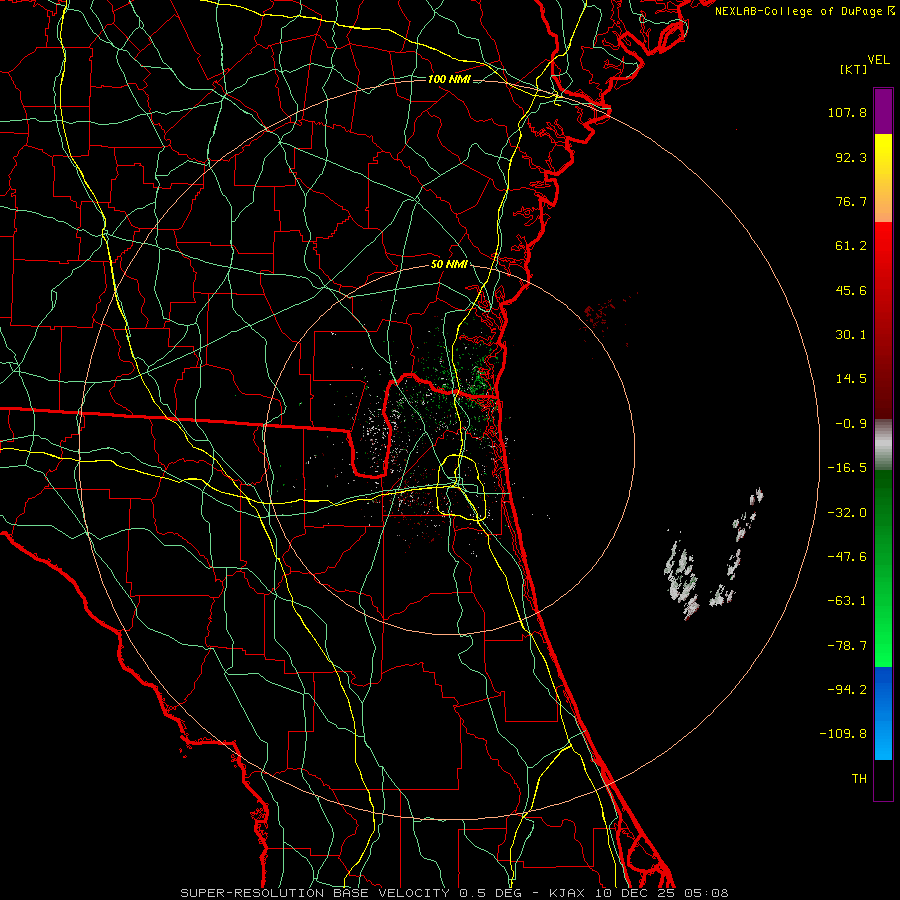The image size is (900, 900).
Task: Select the TH legend label
Action: [x=859, y=779]
